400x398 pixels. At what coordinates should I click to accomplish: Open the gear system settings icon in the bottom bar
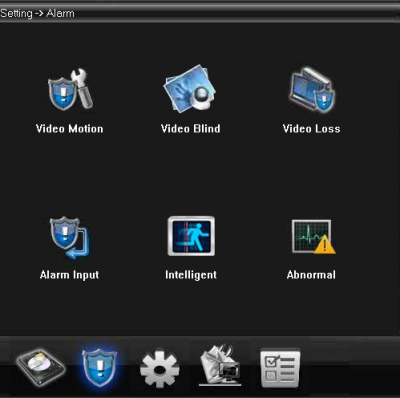(160, 368)
